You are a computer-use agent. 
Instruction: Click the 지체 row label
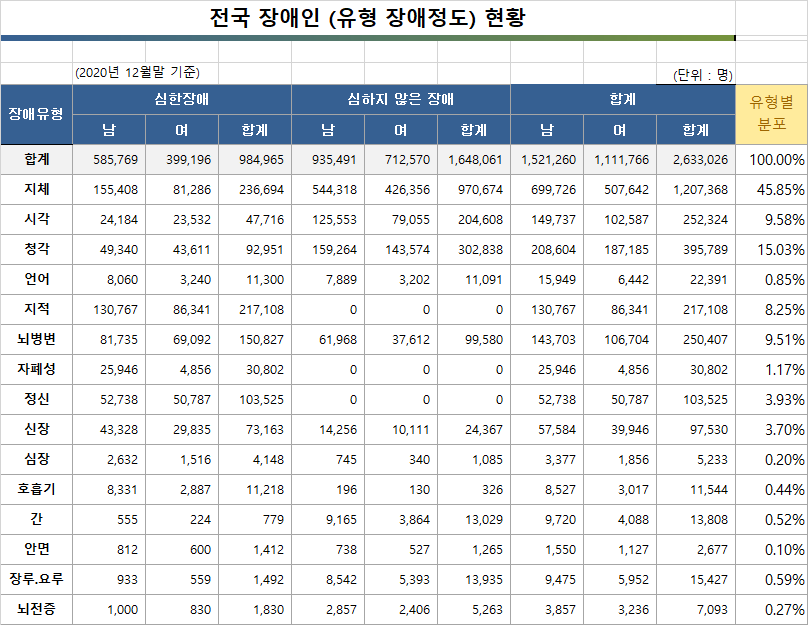(36, 189)
